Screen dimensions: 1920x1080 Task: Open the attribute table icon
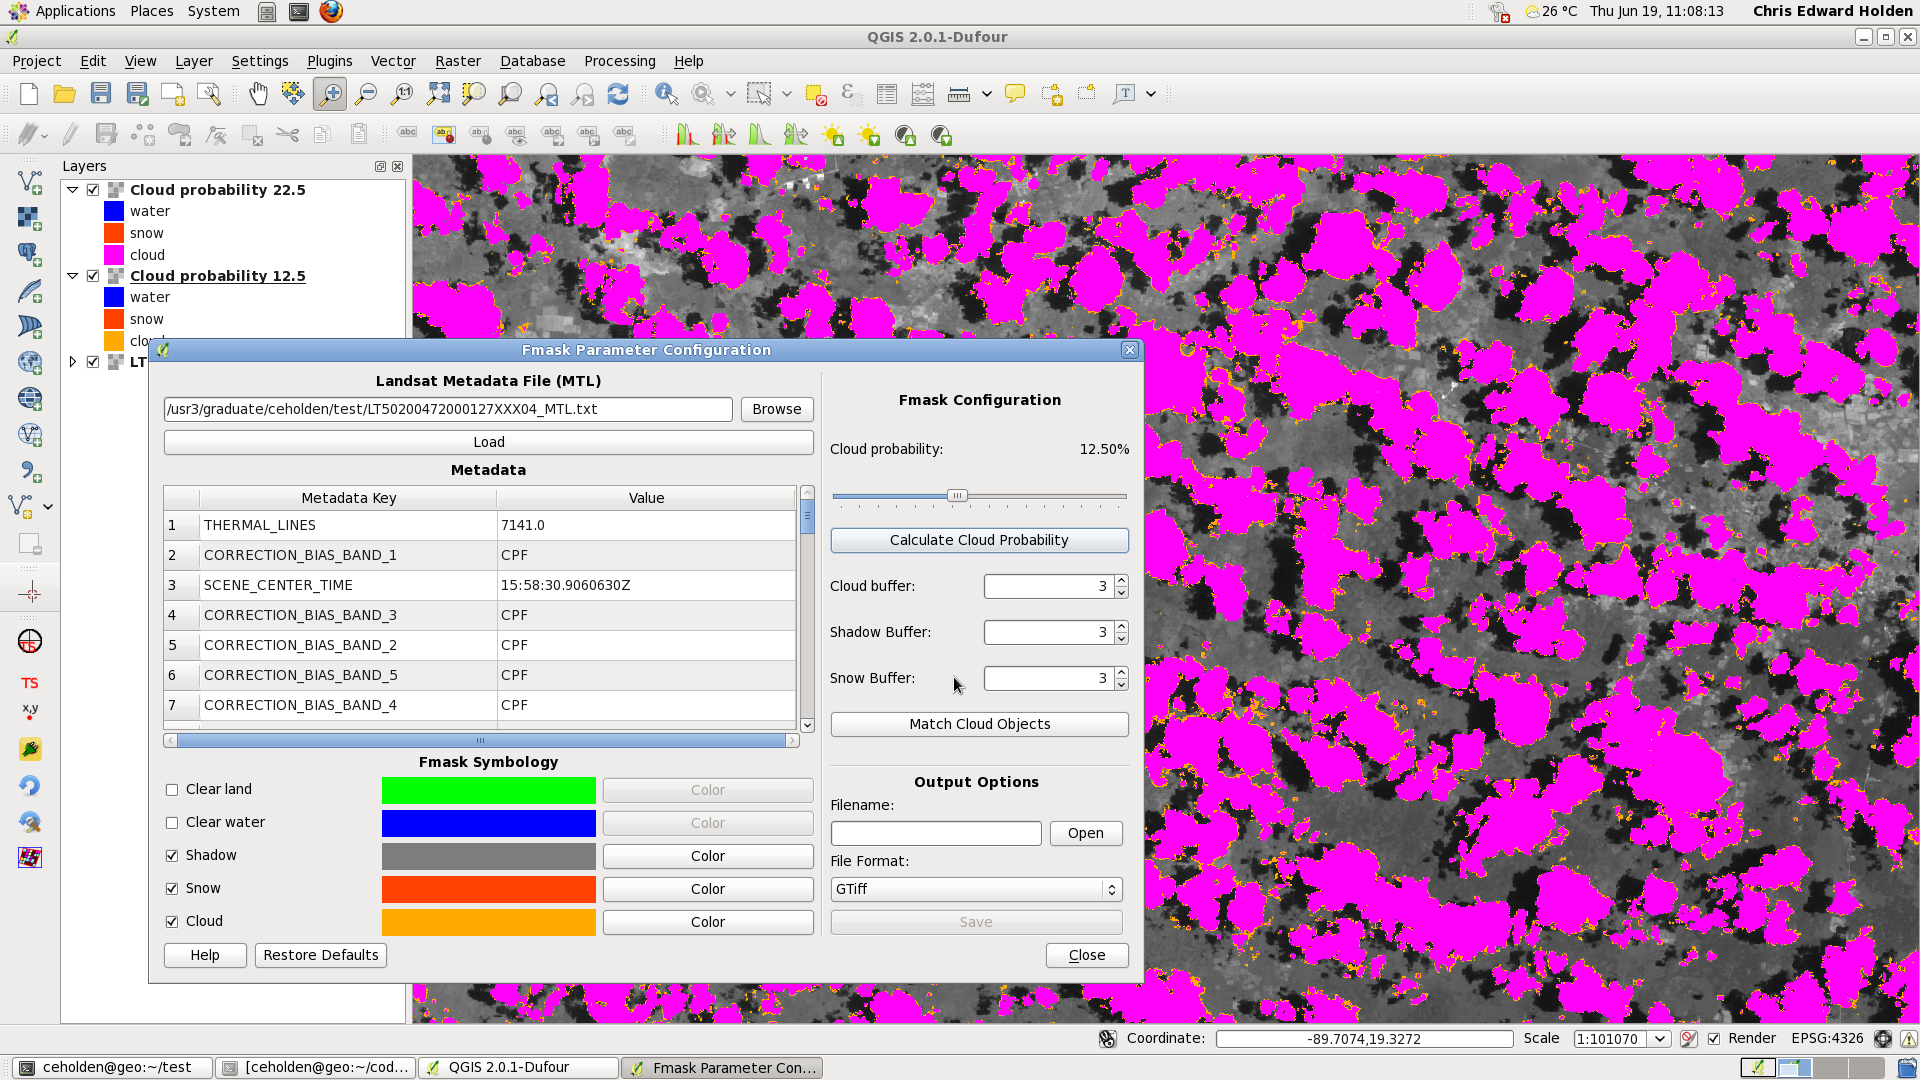coord(886,94)
